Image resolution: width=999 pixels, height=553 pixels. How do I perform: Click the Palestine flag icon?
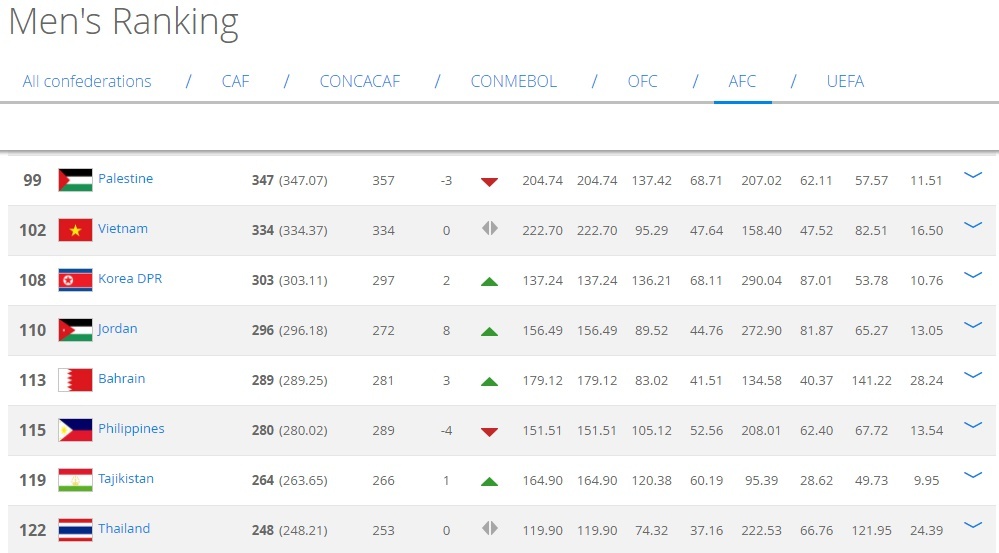(x=75, y=180)
